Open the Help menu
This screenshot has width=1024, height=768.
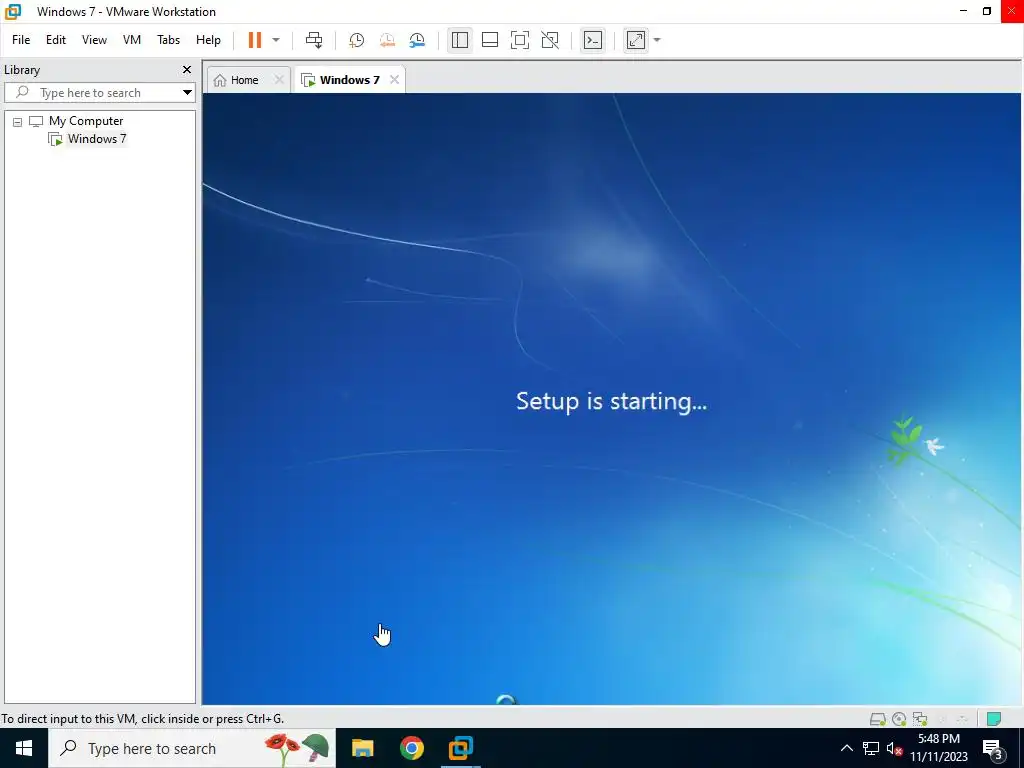point(208,40)
